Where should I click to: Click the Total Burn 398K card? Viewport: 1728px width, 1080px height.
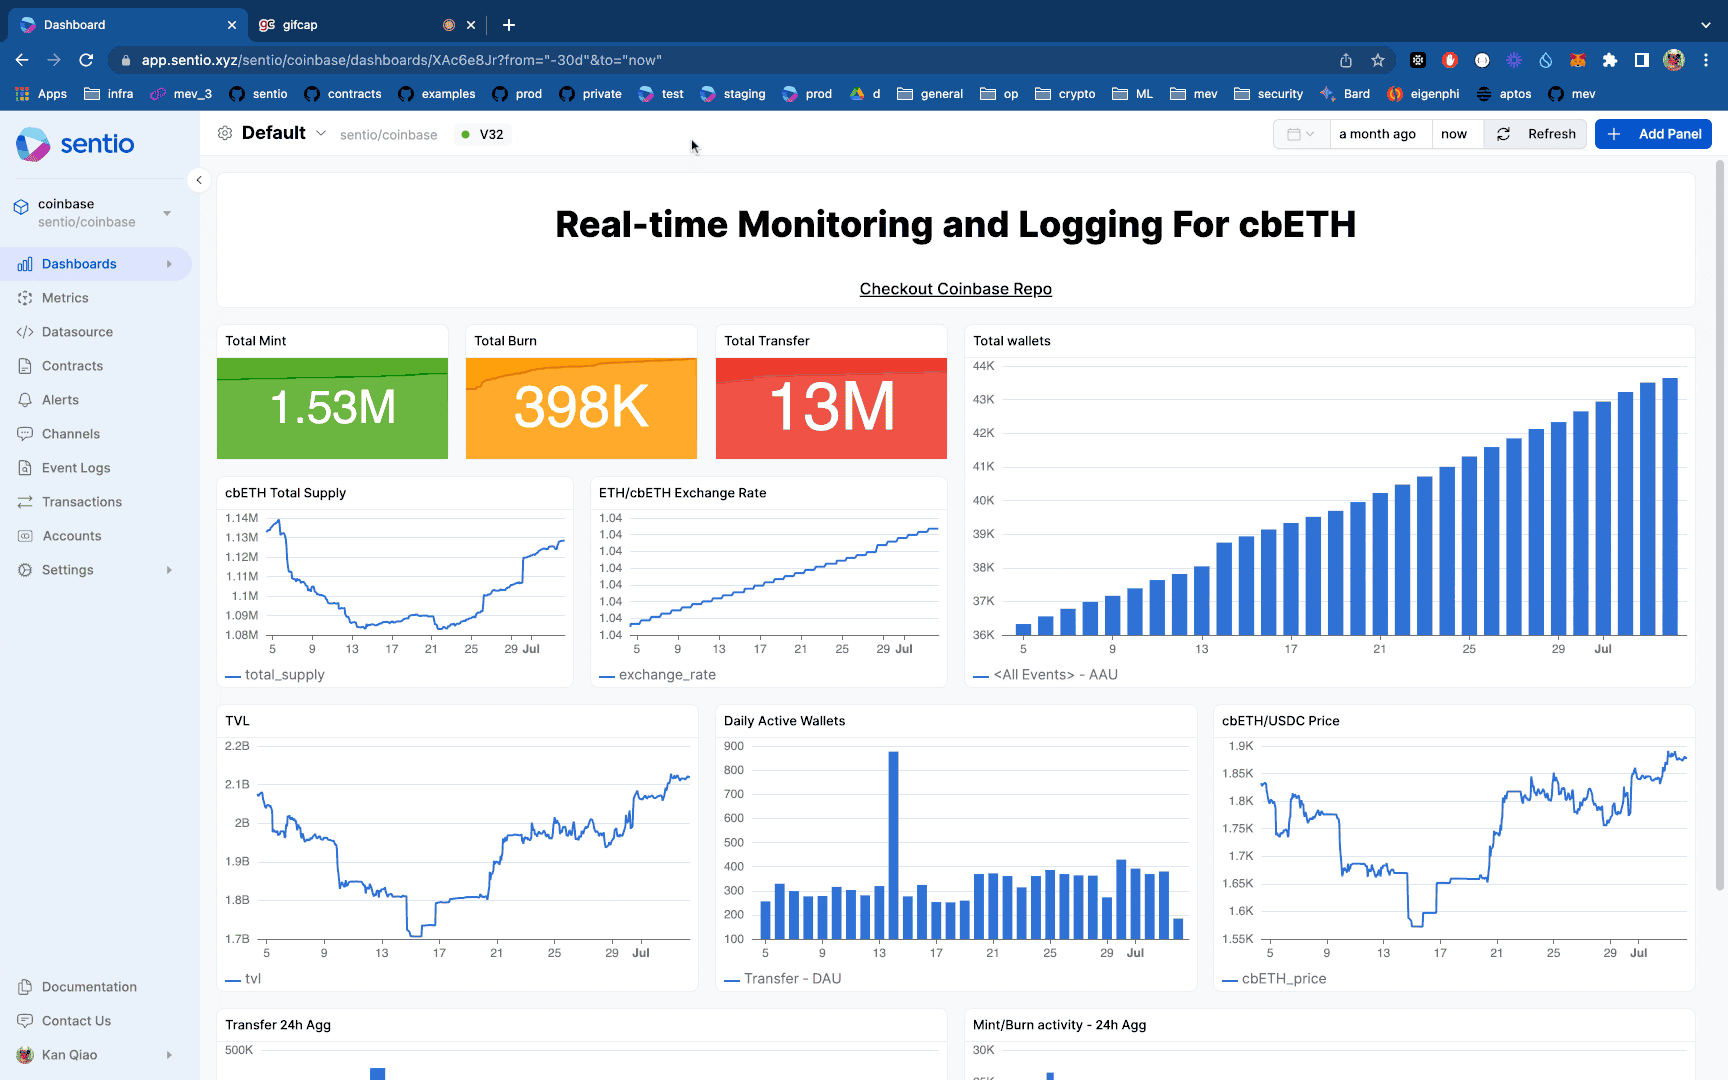click(x=581, y=393)
